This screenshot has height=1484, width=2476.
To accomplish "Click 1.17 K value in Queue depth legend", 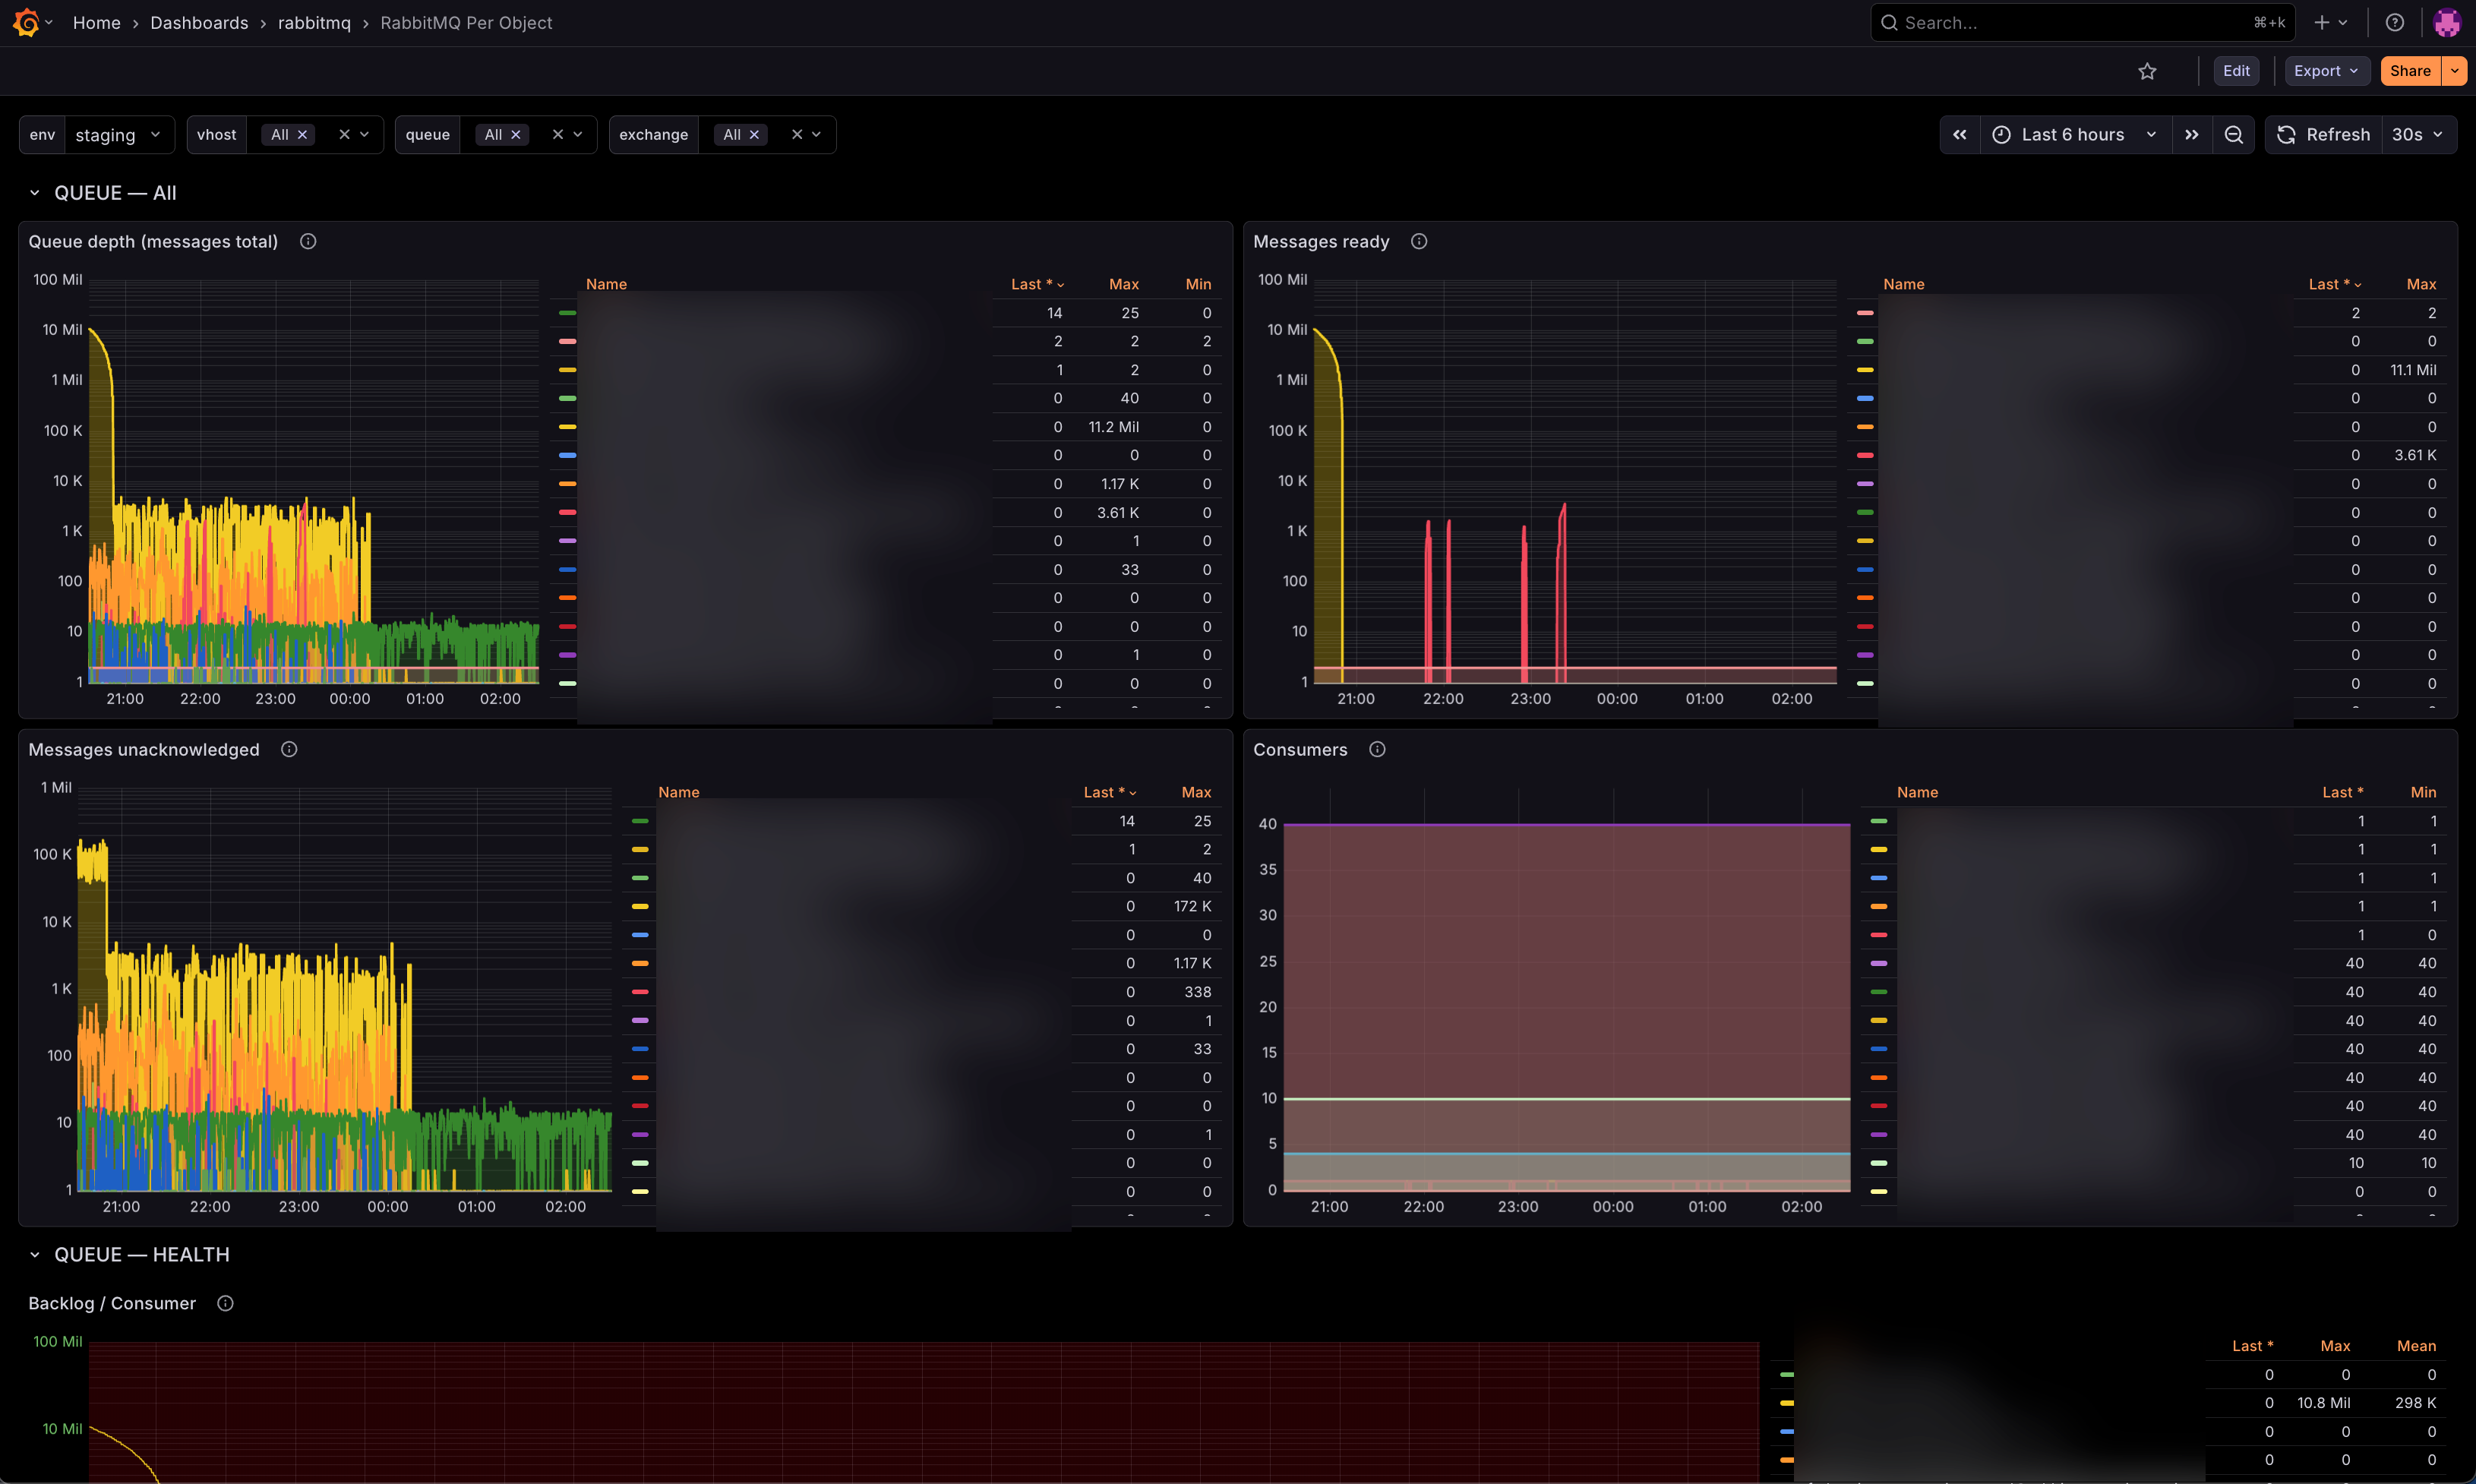I will click(x=1120, y=484).
